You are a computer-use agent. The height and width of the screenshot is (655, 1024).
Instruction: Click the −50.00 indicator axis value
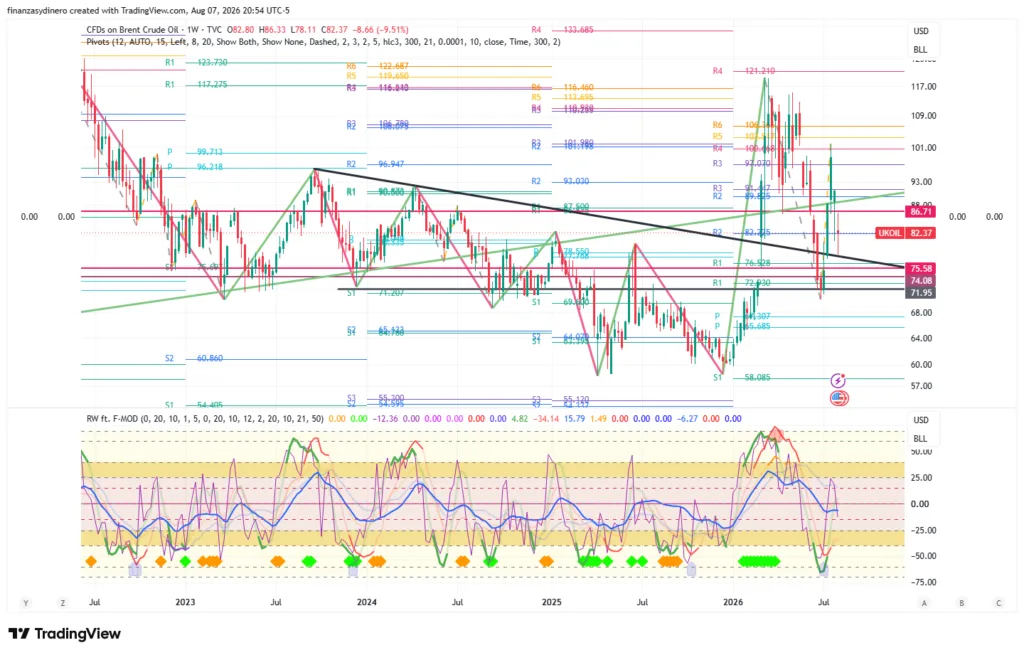pyautogui.click(x=921, y=556)
